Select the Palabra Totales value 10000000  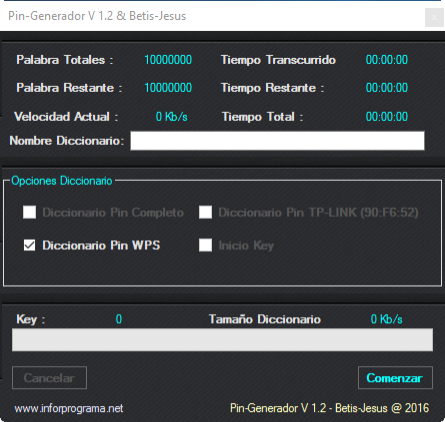pos(168,60)
